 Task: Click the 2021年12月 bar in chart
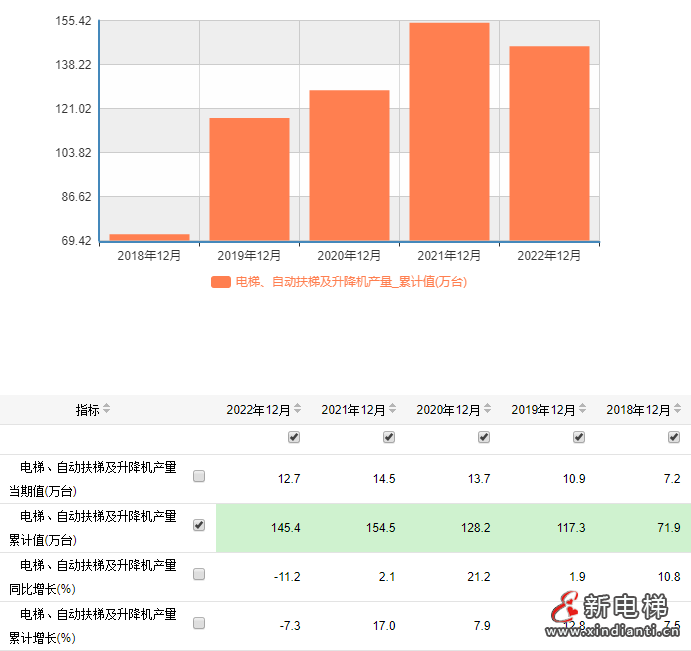(449, 132)
